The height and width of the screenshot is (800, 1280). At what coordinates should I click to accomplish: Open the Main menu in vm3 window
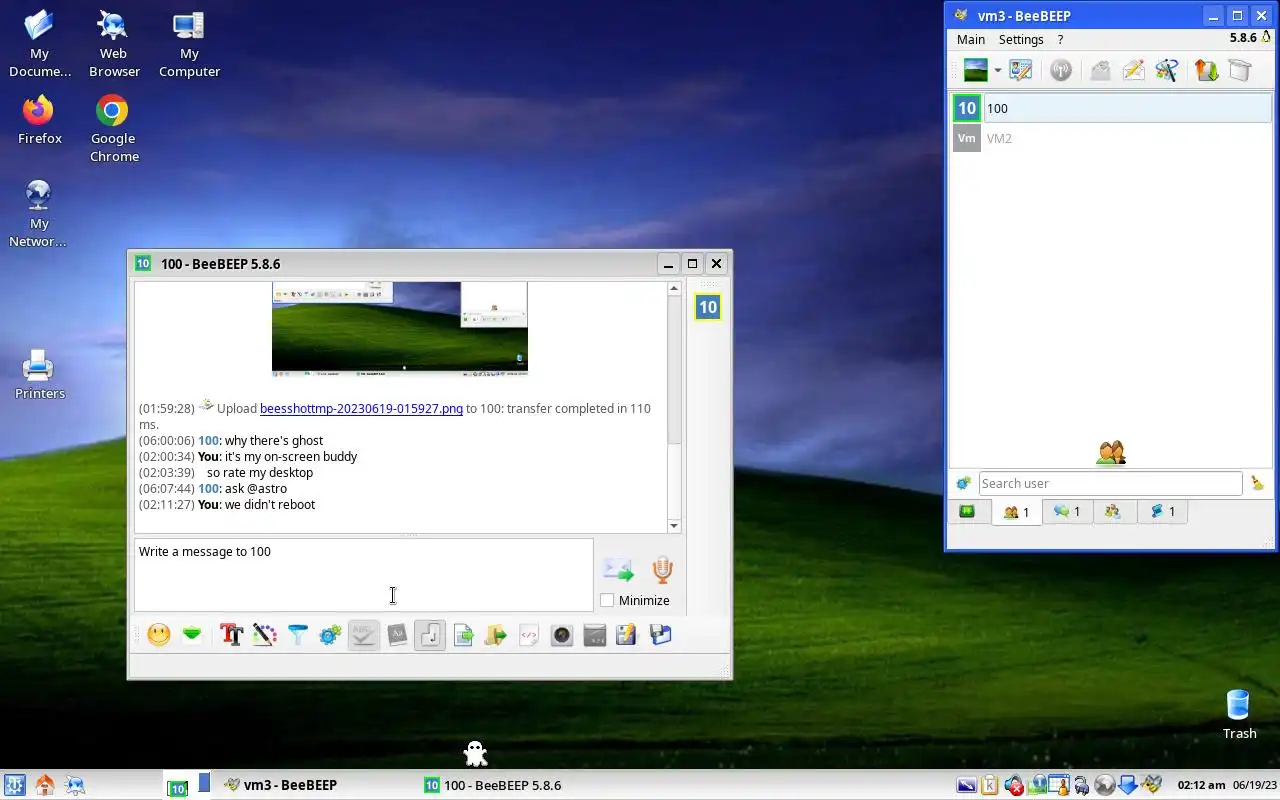(x=971, y=39)
